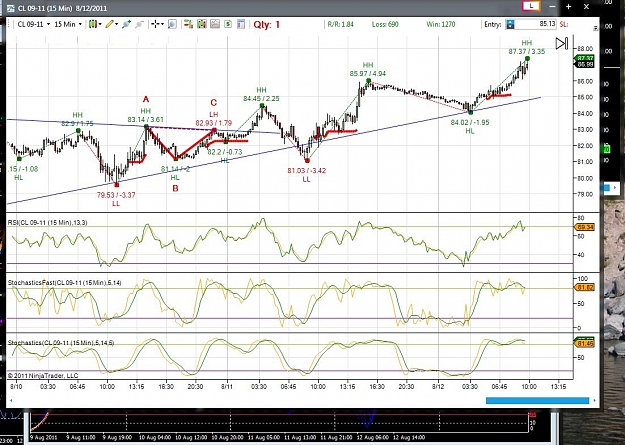The height and width of the screenshot is (445, 625).
Task: Click the Win: 1270 readout
Action: (x=440, y=24)
